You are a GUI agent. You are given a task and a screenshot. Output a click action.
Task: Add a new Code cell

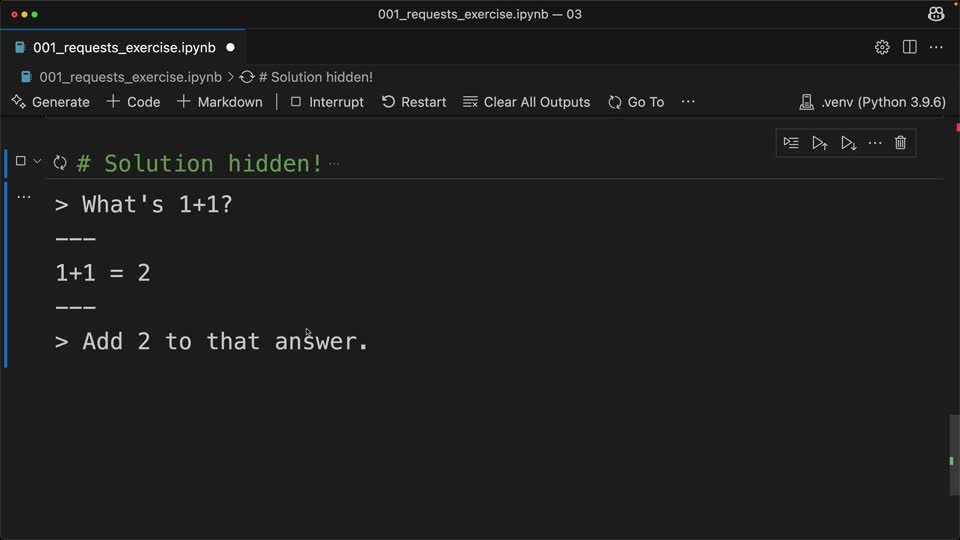tap(133, 102)
